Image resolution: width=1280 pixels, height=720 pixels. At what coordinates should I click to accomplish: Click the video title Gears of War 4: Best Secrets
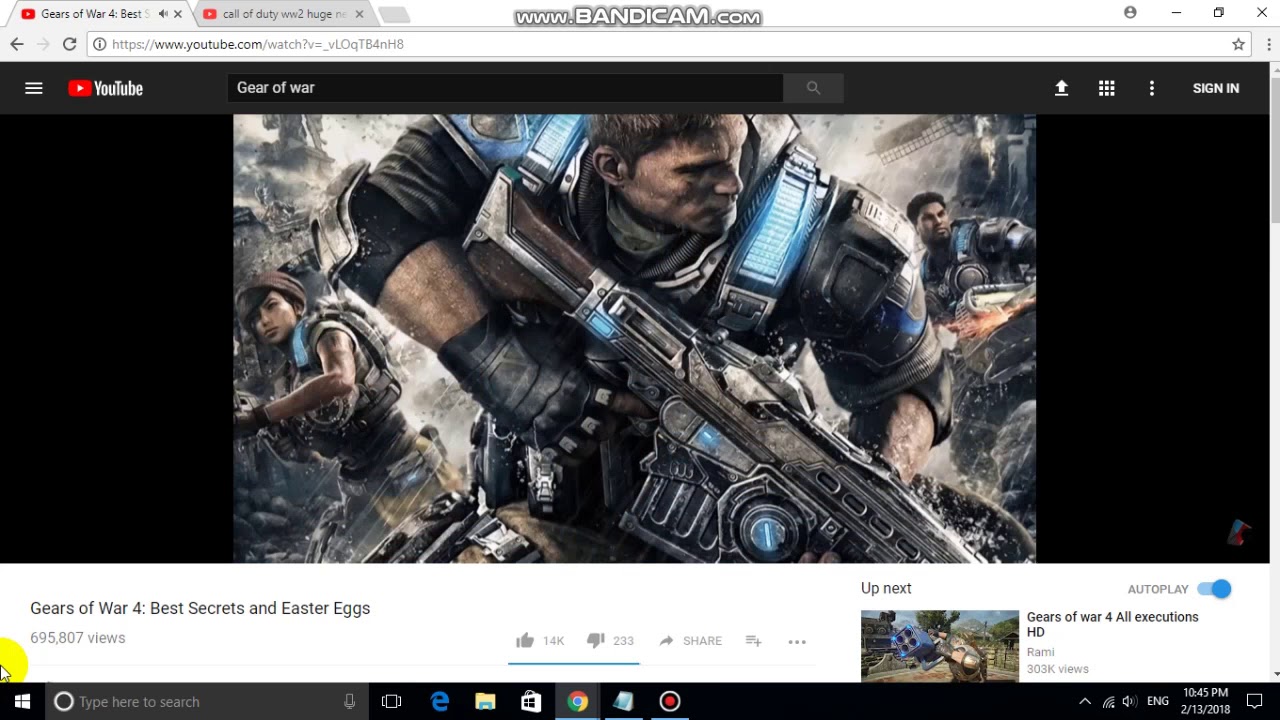point(200,608)
